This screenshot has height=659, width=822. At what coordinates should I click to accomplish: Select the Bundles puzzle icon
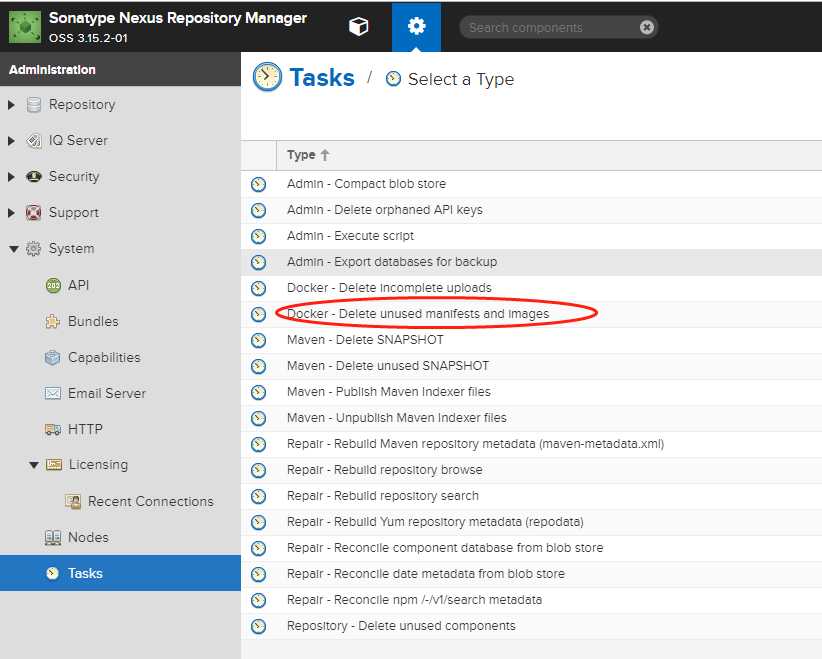click(53, 321)
